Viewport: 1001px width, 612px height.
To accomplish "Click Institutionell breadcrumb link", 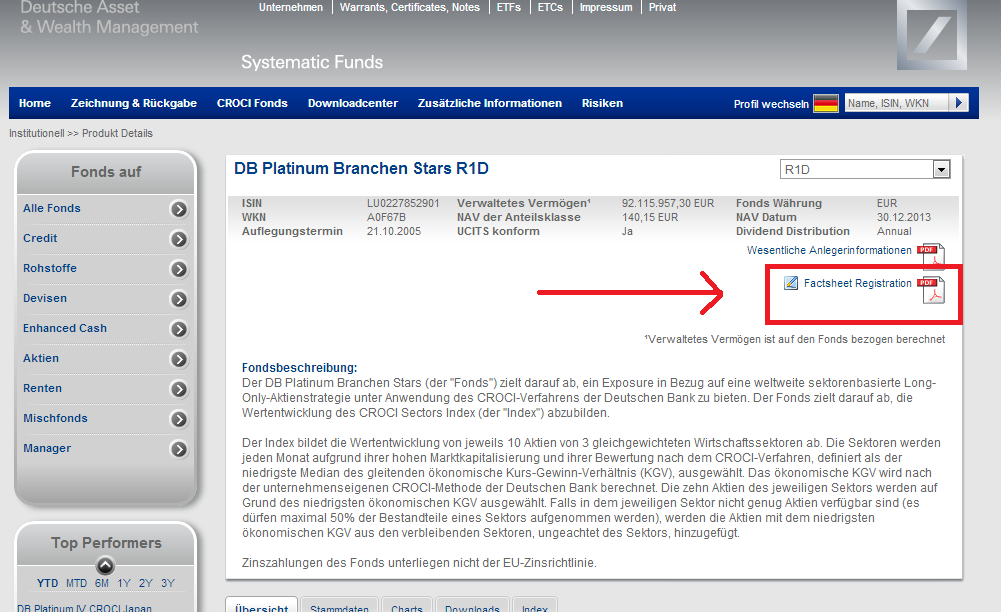I will (36, 133).
